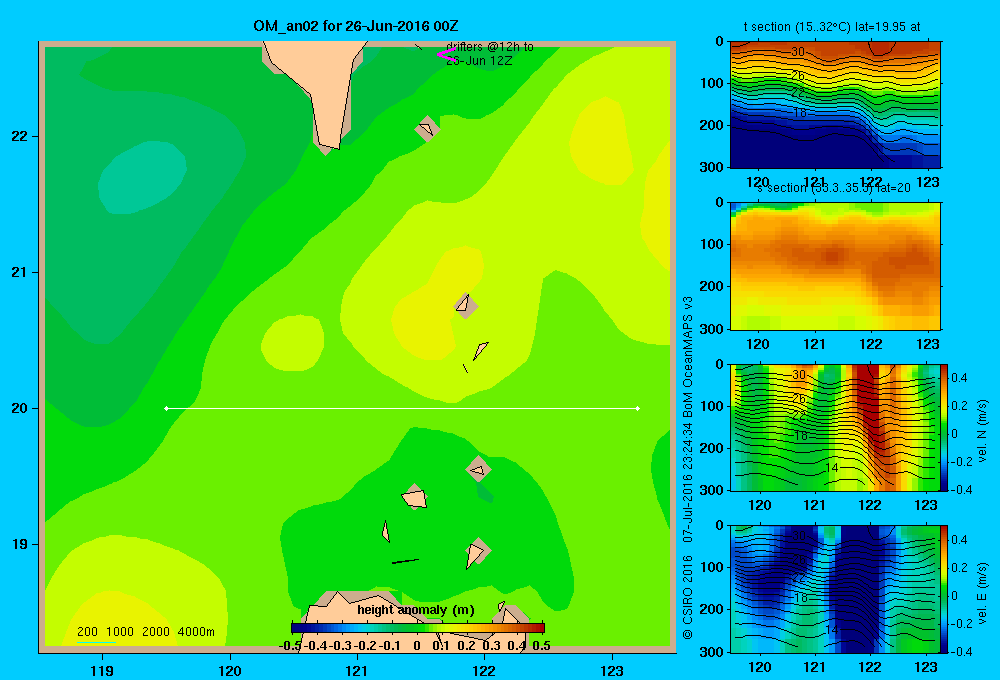Select the left endpoint of the white transect line
The width and height of the screenshot is (1000, 680).
click(x=166, y=408)
